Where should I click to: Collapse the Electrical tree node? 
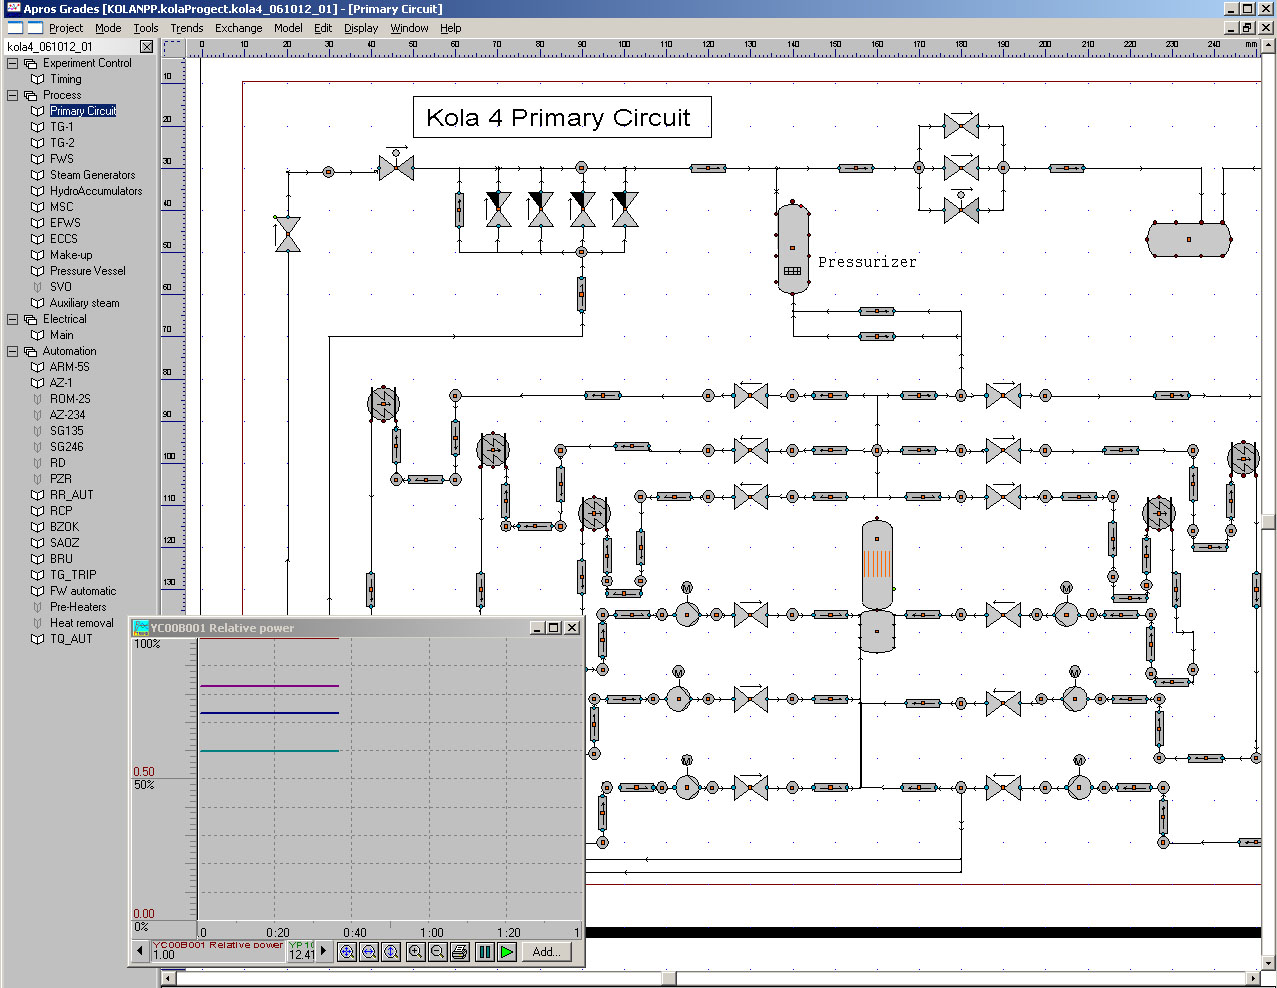13,319
